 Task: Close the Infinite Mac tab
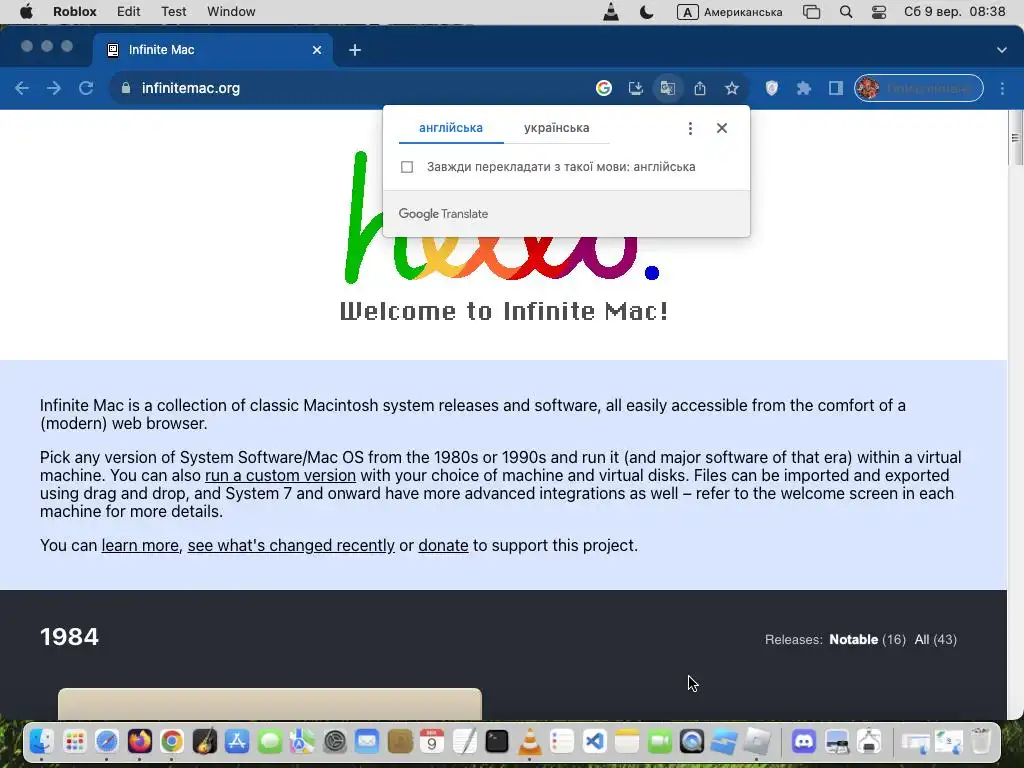click(x=317, y=50)
